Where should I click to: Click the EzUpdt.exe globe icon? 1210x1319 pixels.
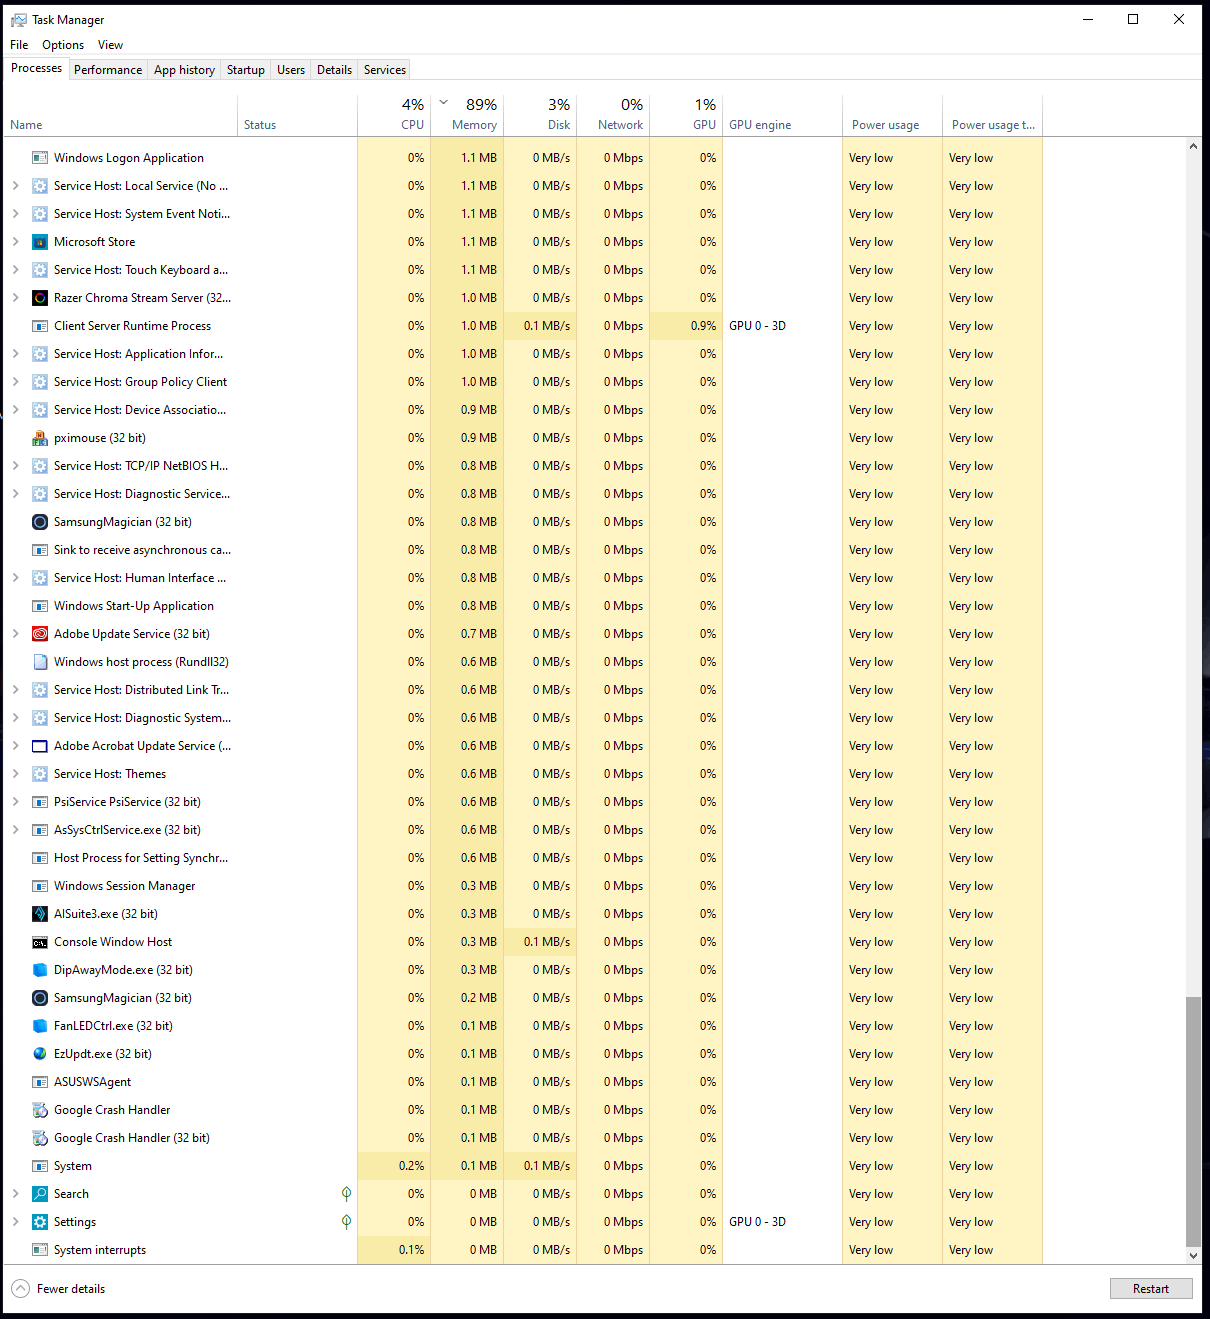coord(40,1054)
